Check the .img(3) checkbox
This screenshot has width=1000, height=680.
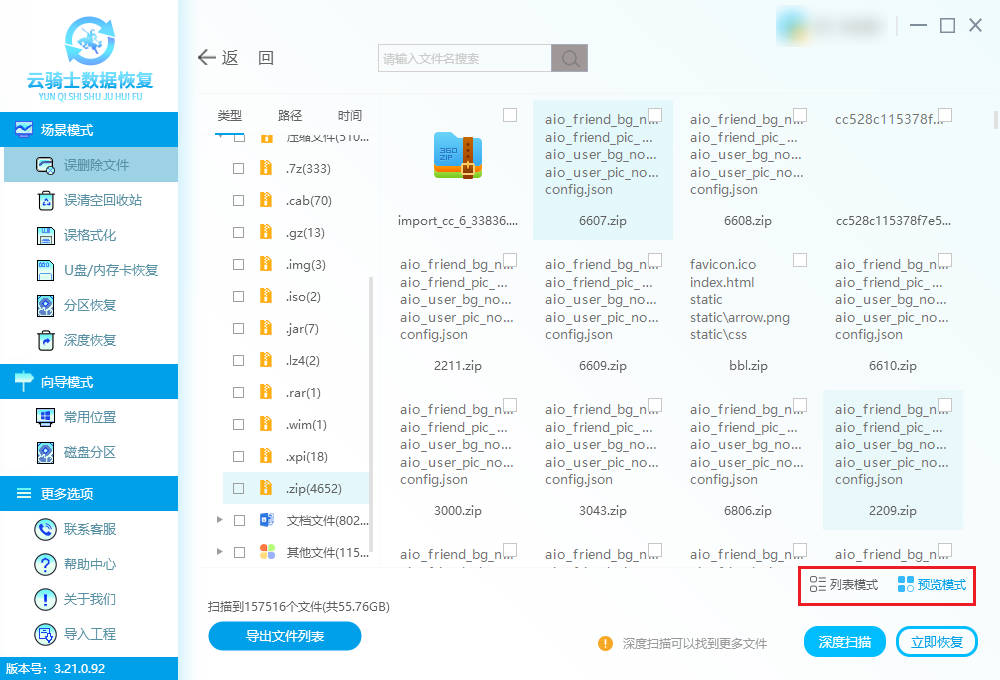(x=239, y=264)
